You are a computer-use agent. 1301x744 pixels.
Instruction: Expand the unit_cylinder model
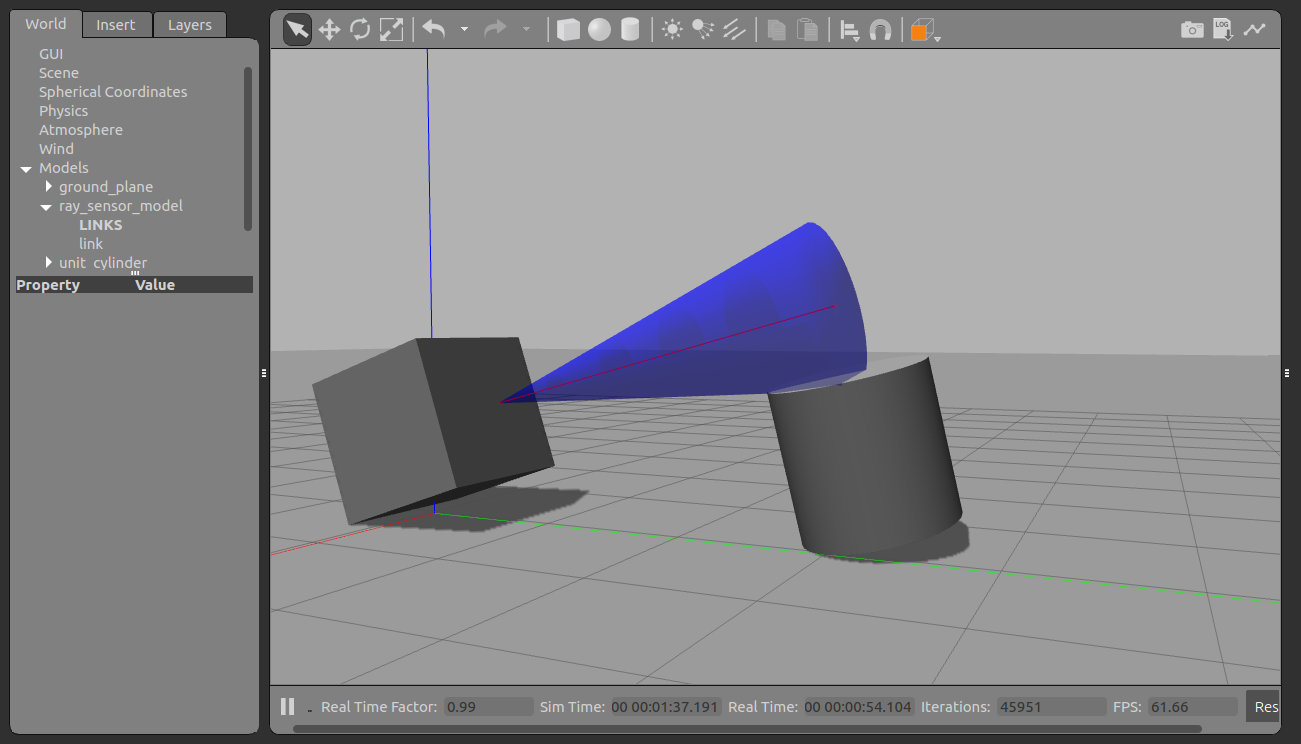click(48, 262)
